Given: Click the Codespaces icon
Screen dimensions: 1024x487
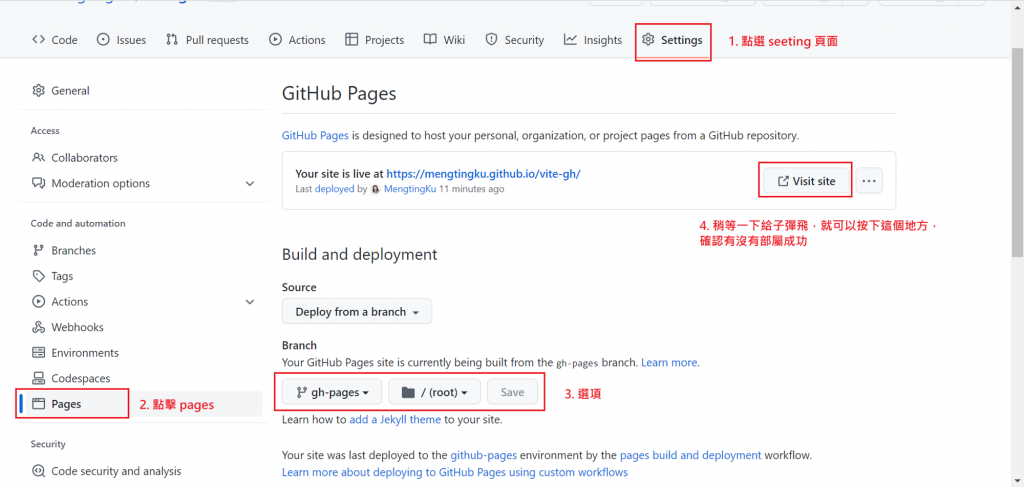Looking at the screenshot, I should (39, 379).
